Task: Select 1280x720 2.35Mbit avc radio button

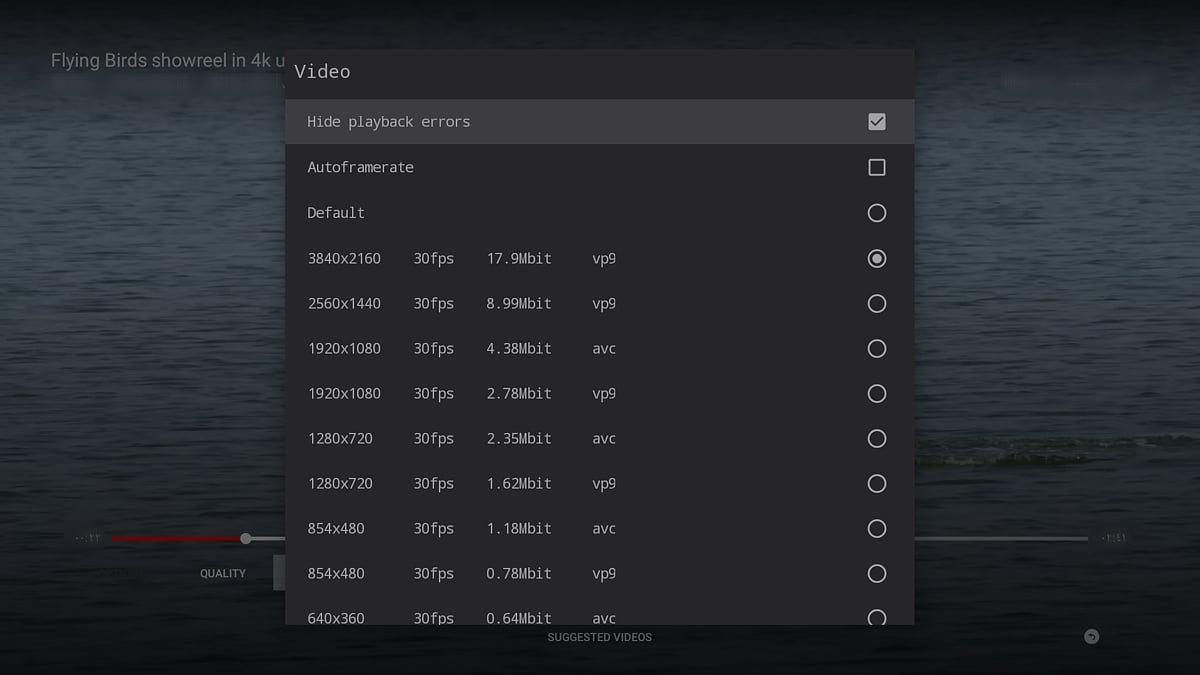Action: pos(877,438)
